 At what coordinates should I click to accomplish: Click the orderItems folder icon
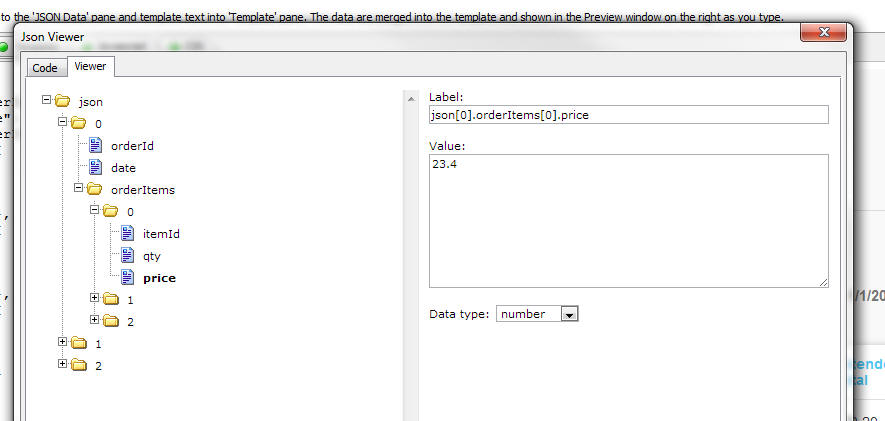pos(94,189)
